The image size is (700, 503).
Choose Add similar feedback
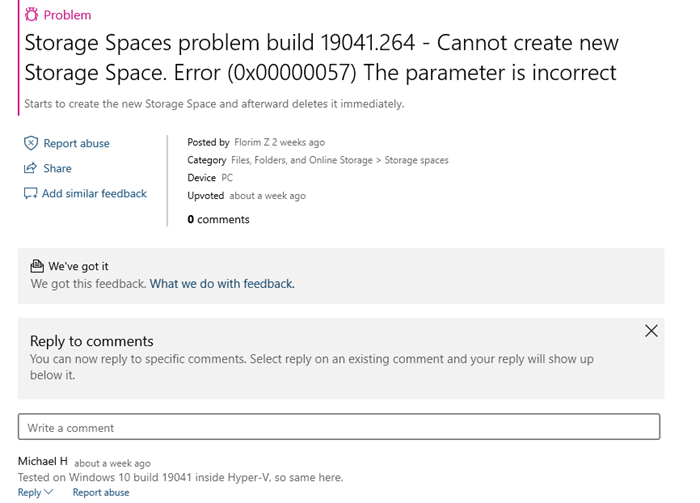(94, 193)
